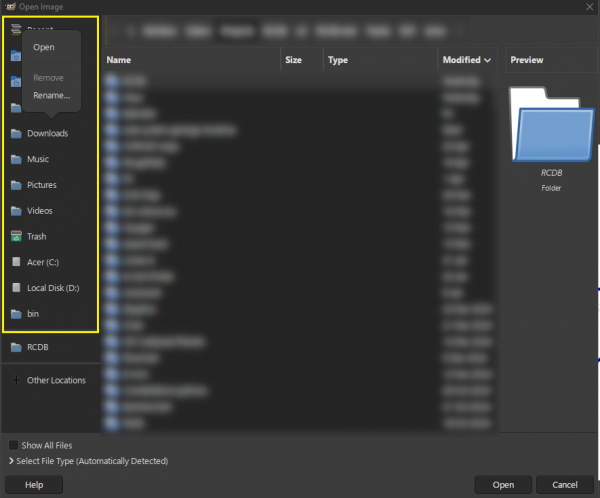Sort files by the Size column
600x498 pixels.
[x=302, y=60]
